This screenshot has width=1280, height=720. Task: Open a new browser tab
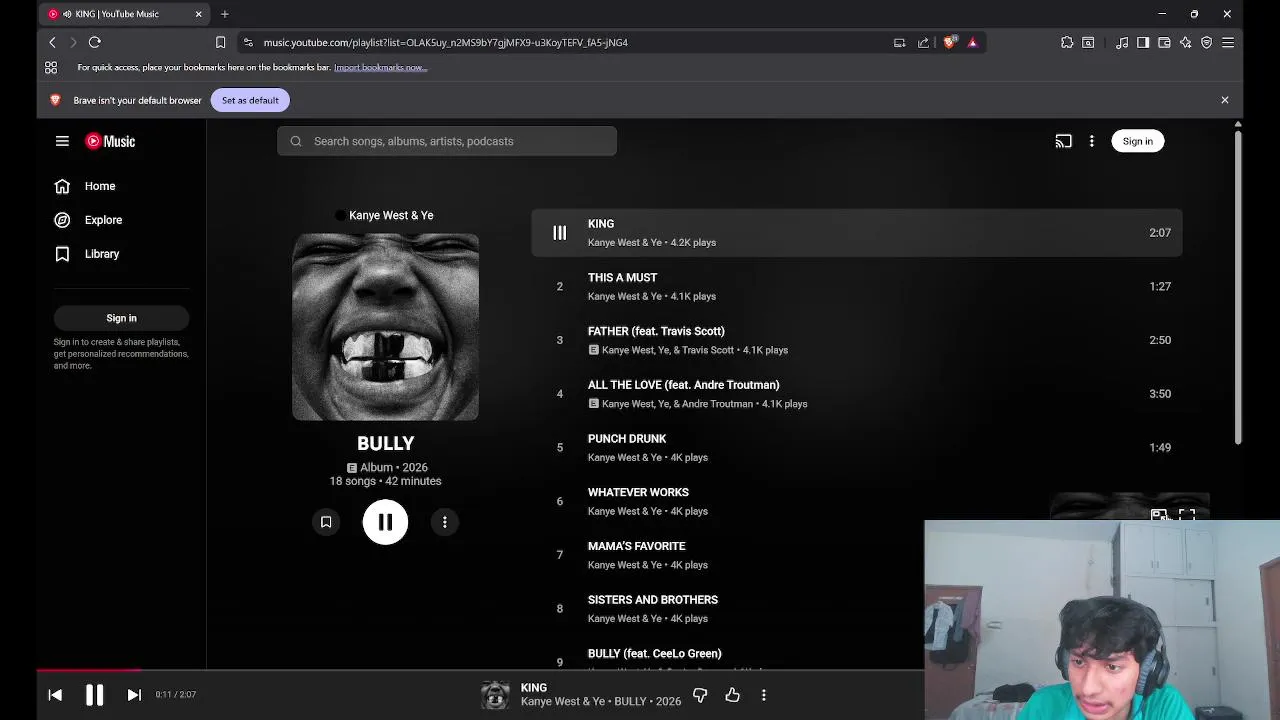[225, 14]
